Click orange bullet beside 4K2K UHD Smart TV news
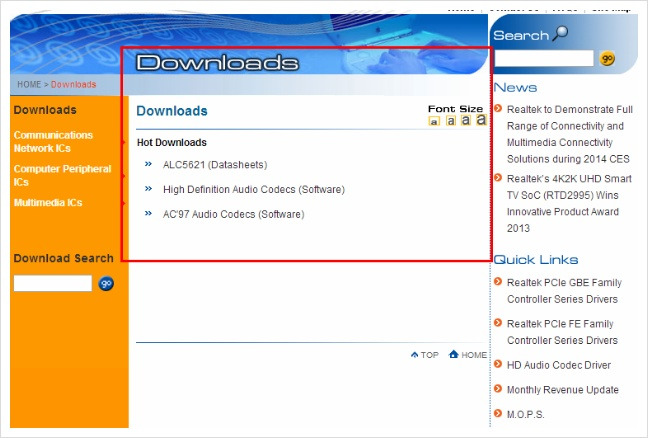This screenshot has width=648, height=438. coord(498,178)
